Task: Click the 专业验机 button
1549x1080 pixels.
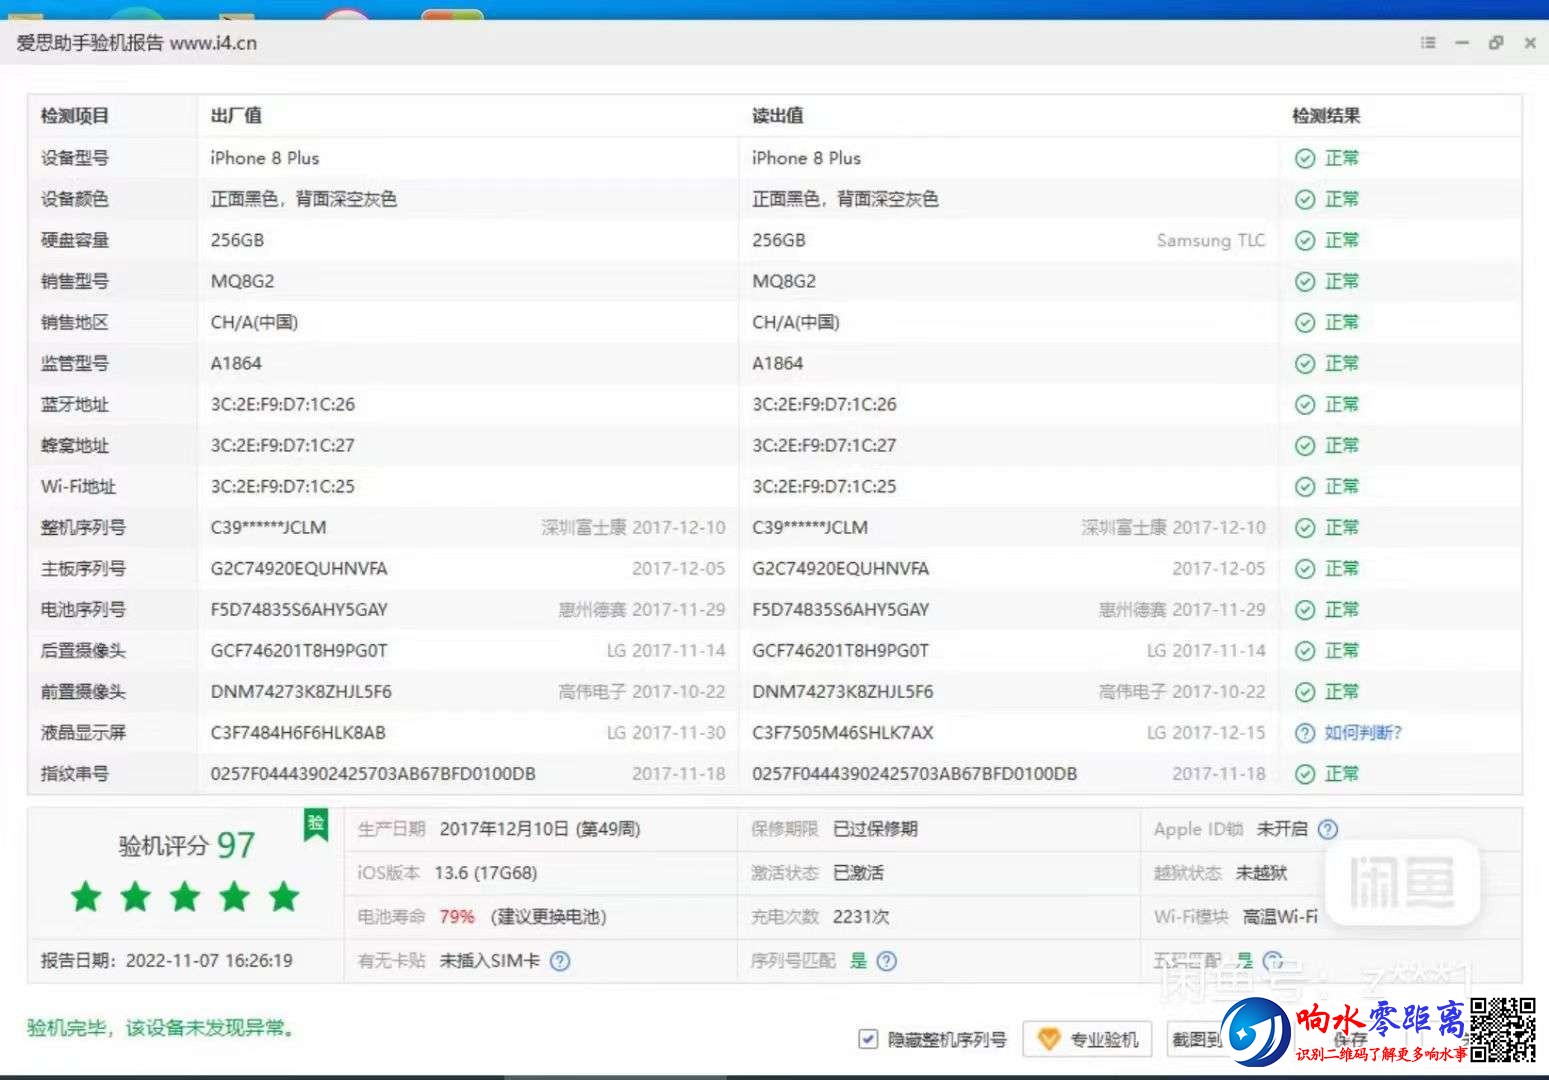Action: (1087, 1039)
